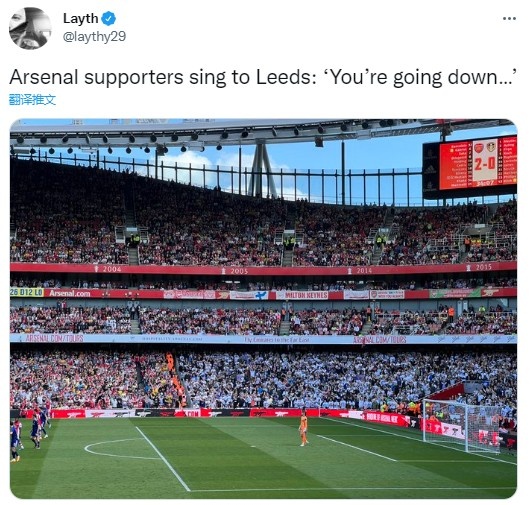Click the goalkeeper in orange kit

304,427
